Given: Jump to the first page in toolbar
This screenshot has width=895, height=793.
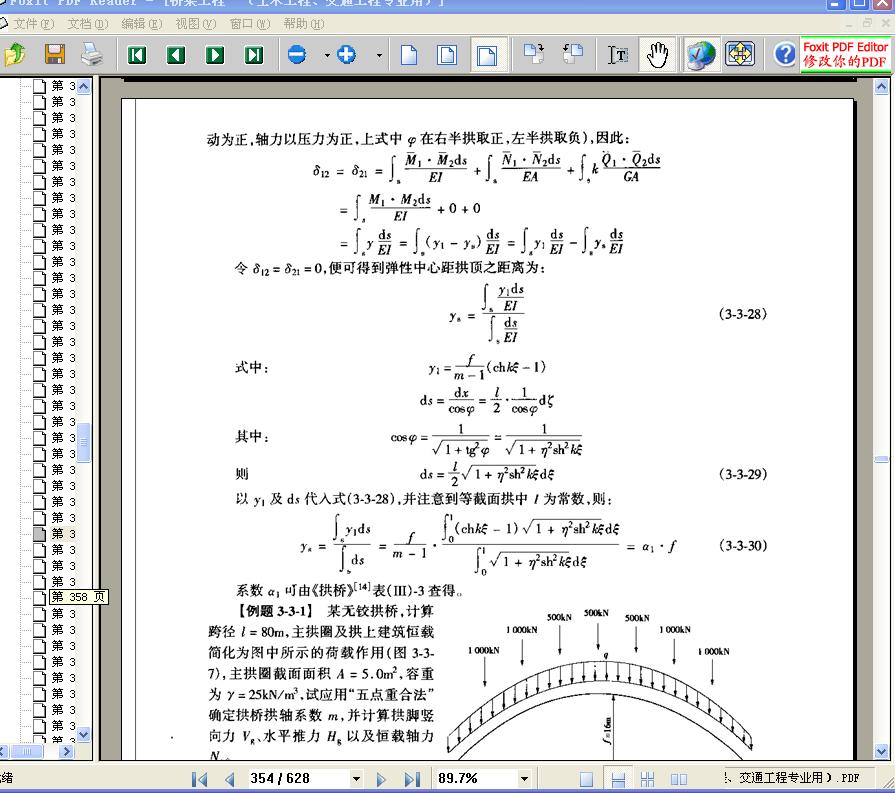Looking at the screenshot, I should pos(136,55).
